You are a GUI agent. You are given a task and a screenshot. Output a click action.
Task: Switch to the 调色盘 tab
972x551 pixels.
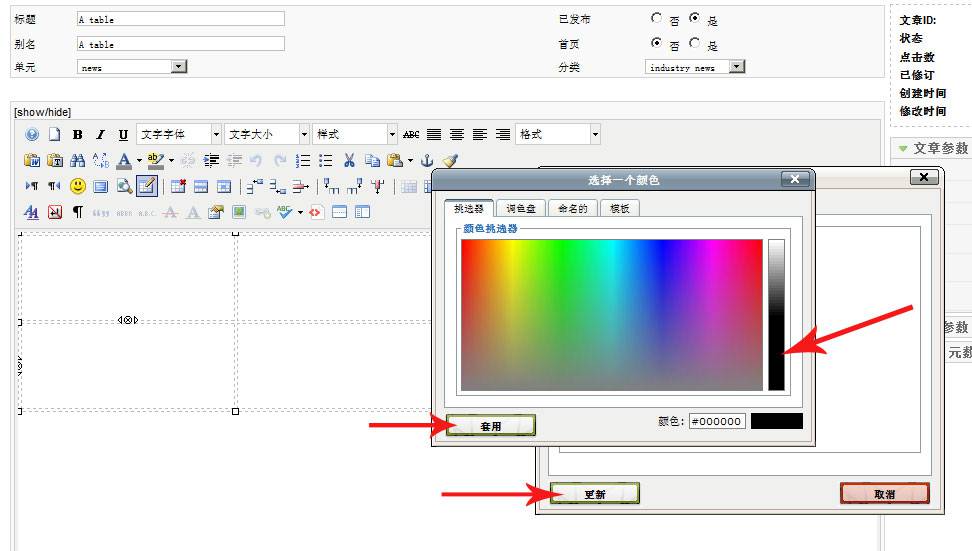coord(521,208)
